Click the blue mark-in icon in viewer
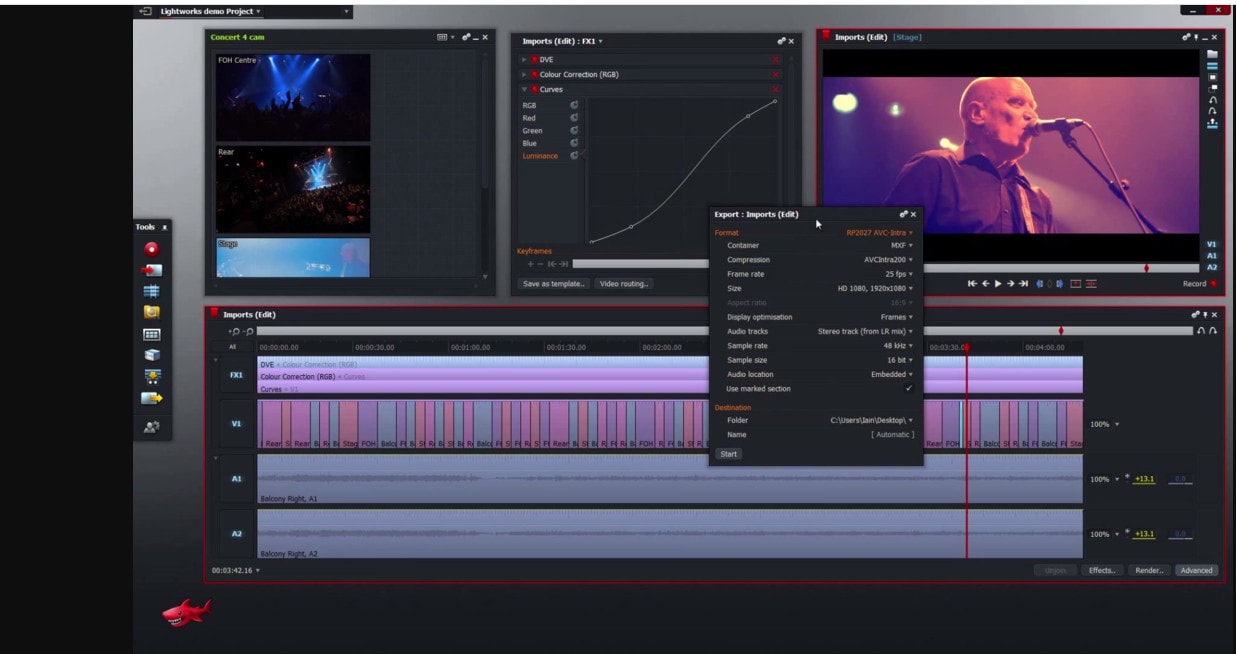Screen dimensions: 1236x654 (1038, 284)
